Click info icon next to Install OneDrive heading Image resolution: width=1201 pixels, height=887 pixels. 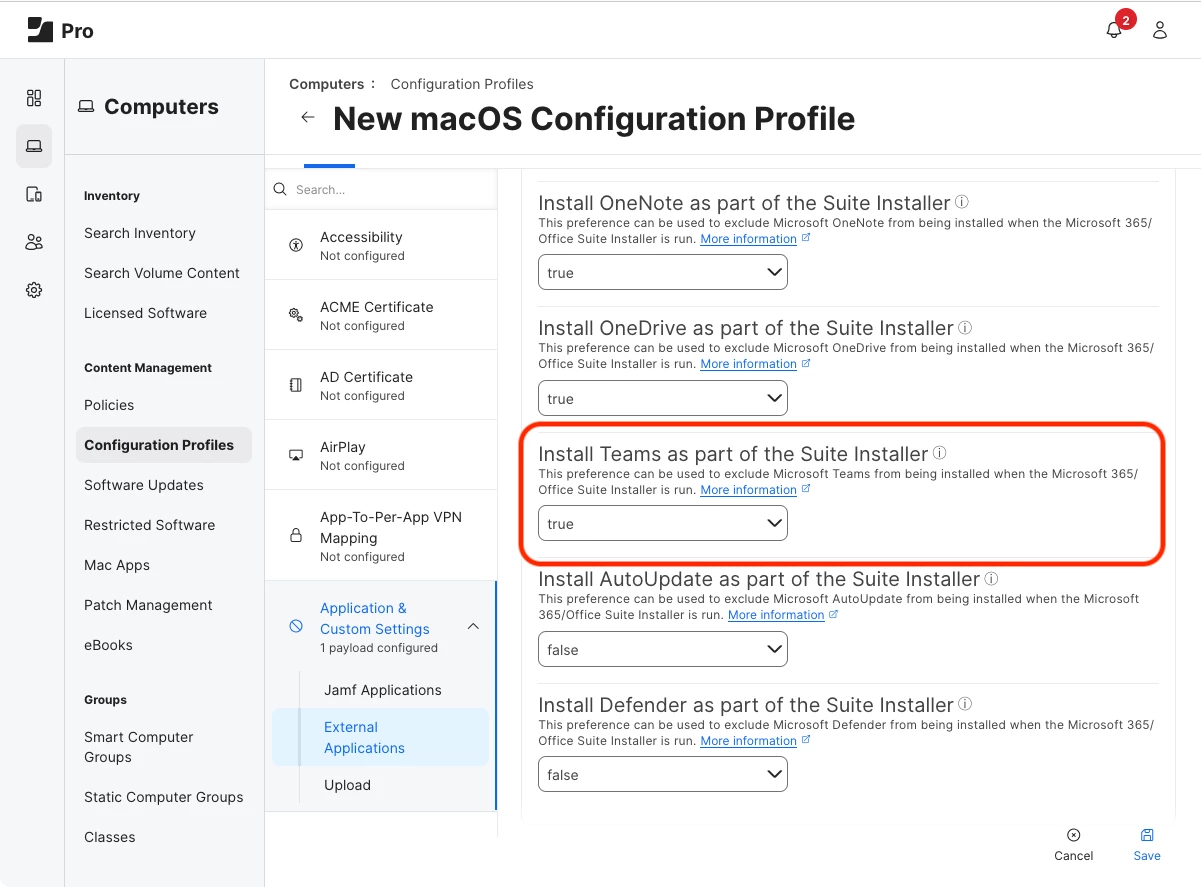click(x=965, y=327)
